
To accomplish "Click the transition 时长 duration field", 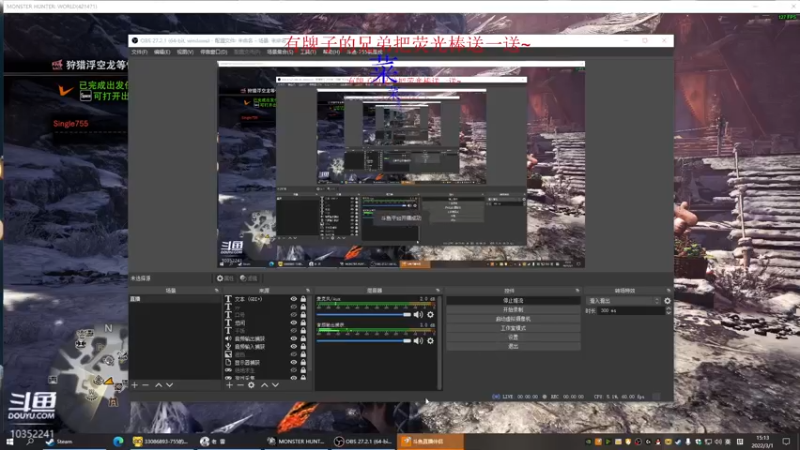I will click(632, 311).
